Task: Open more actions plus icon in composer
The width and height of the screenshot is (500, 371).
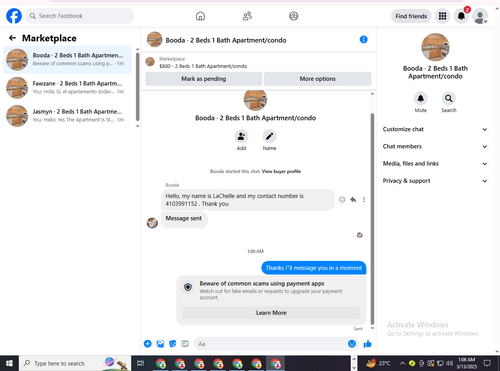Action: [148, 344]
